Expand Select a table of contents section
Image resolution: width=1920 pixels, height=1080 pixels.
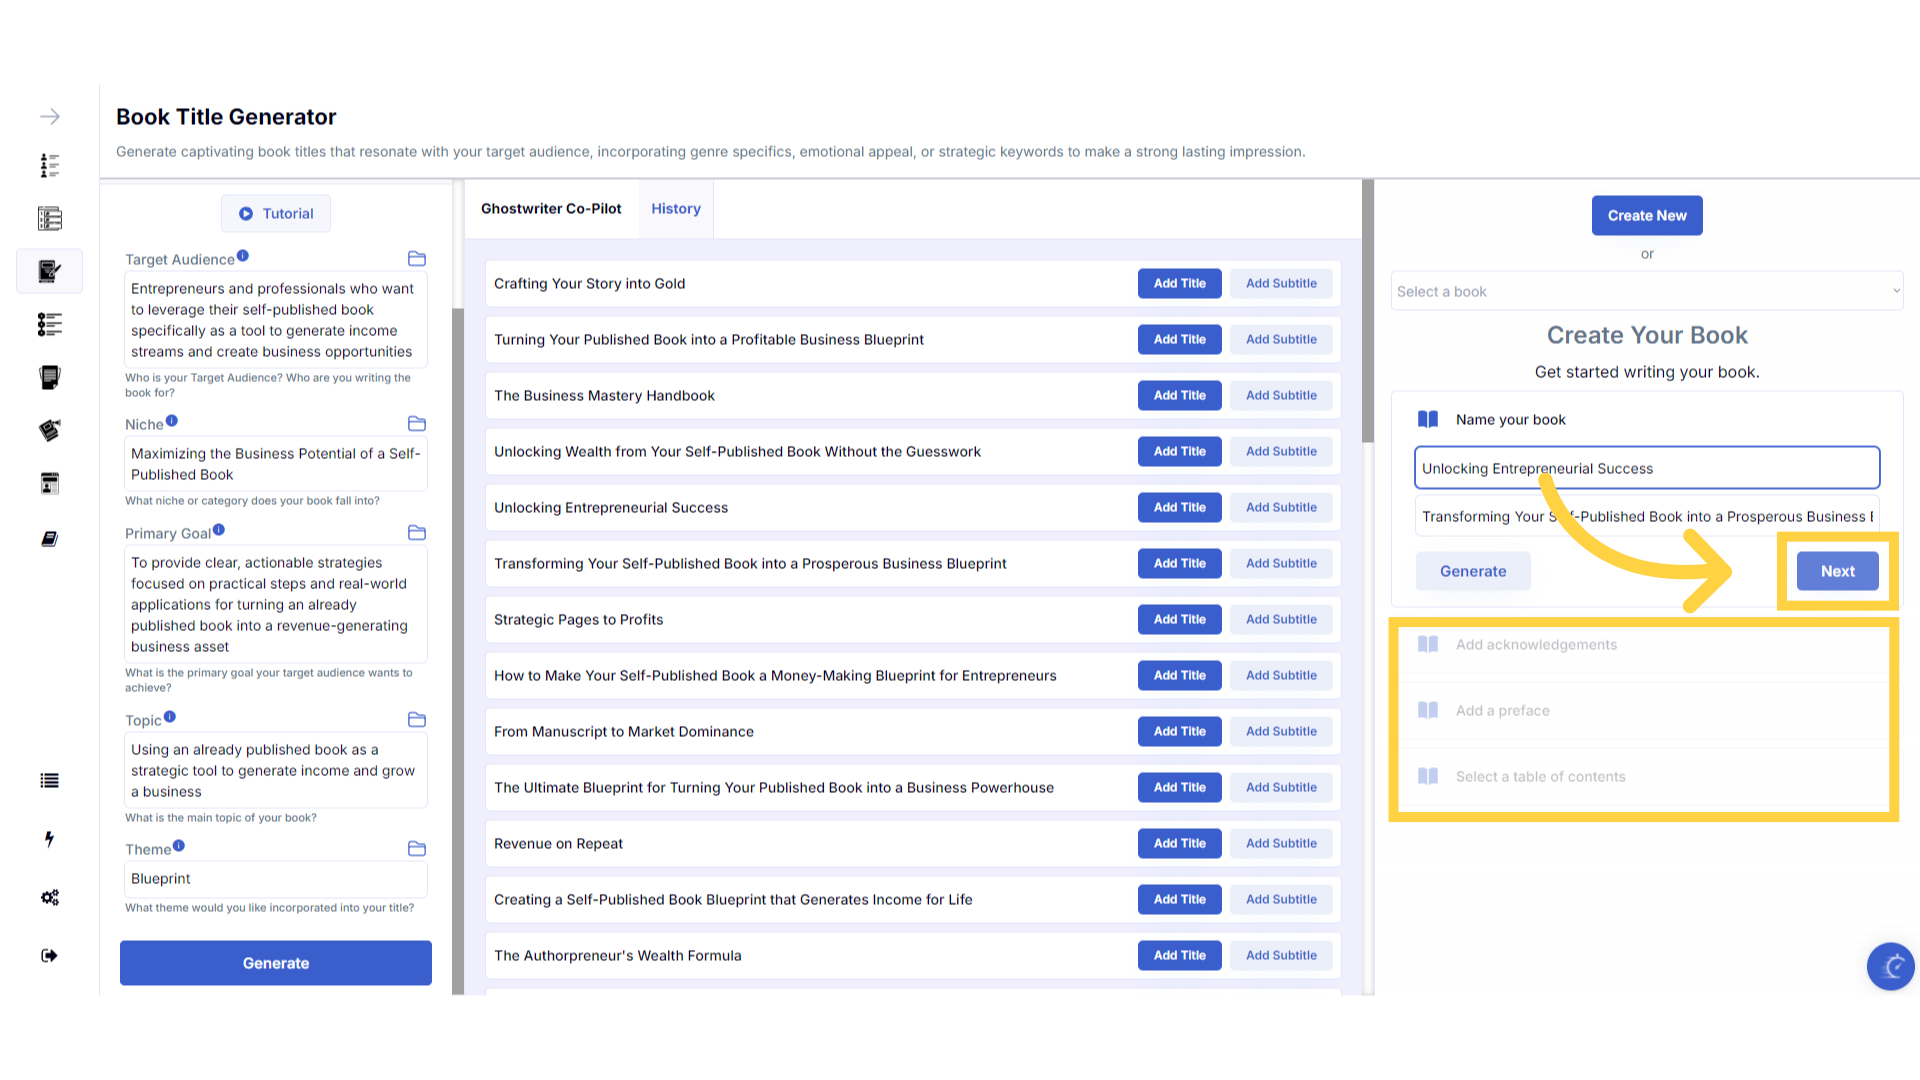pos(1540,777)
